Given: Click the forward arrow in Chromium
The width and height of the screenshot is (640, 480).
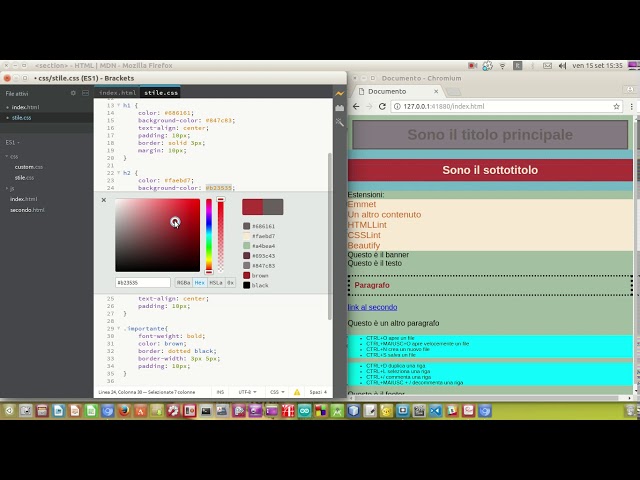Looking at the screenshot, I should [369, 106].
